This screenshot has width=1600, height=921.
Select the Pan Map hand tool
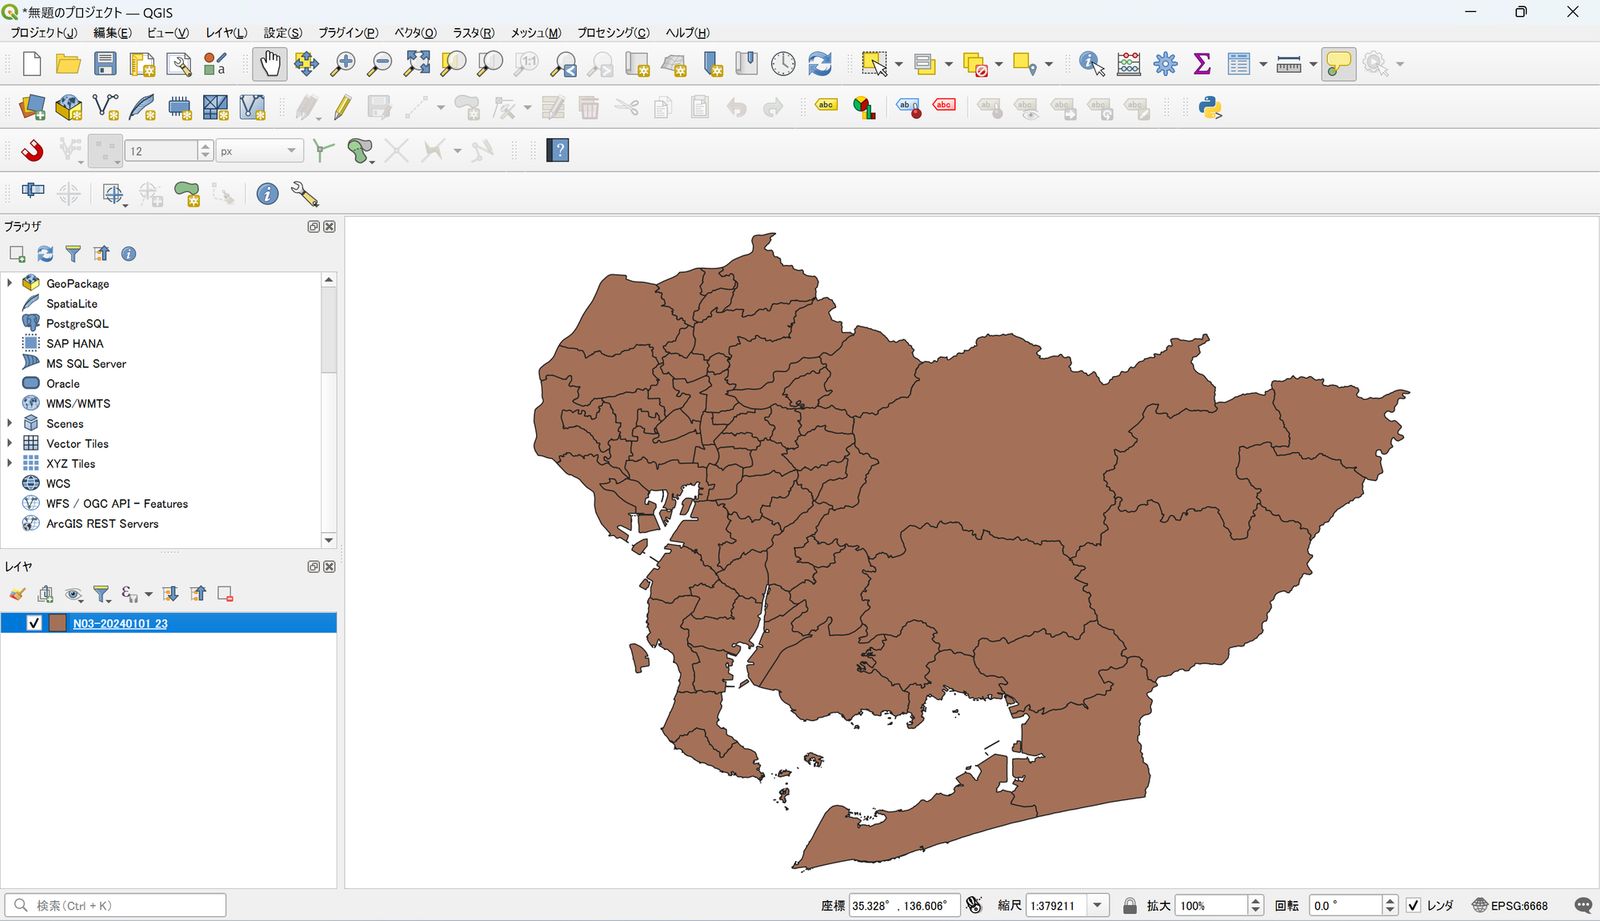point(270,64)
